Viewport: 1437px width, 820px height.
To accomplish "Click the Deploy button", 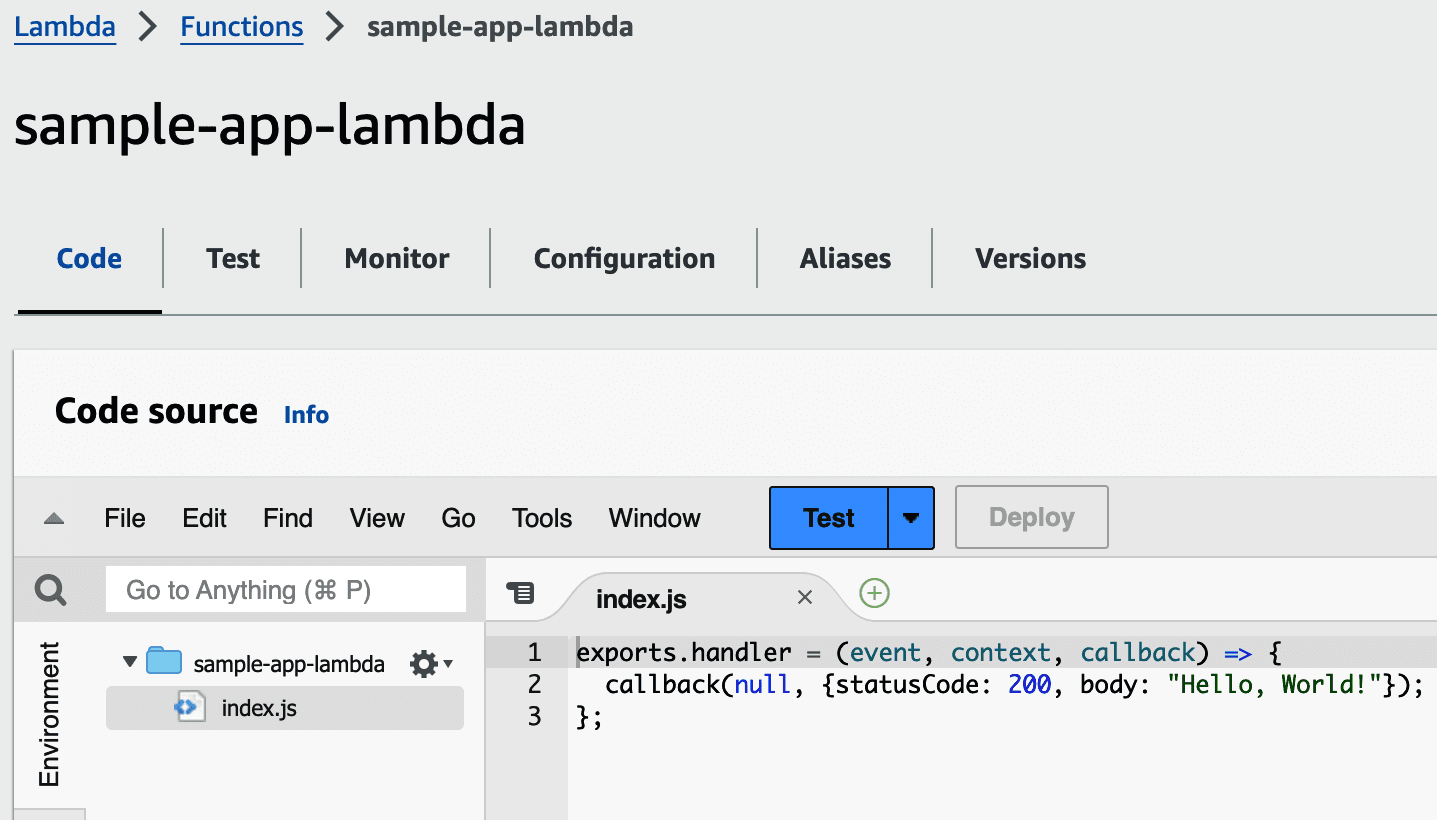I will point(1032,518).
